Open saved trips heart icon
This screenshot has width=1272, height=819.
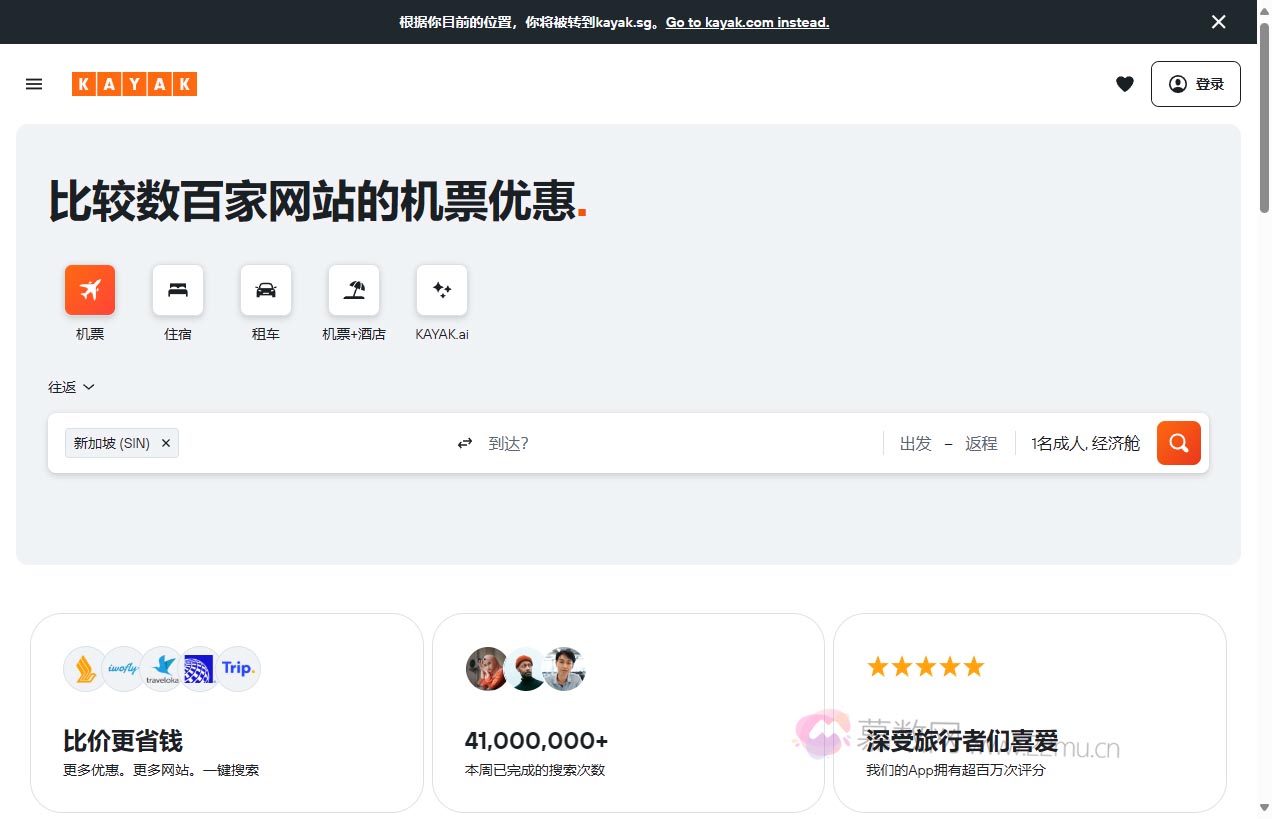click(x=1125, y=84)
